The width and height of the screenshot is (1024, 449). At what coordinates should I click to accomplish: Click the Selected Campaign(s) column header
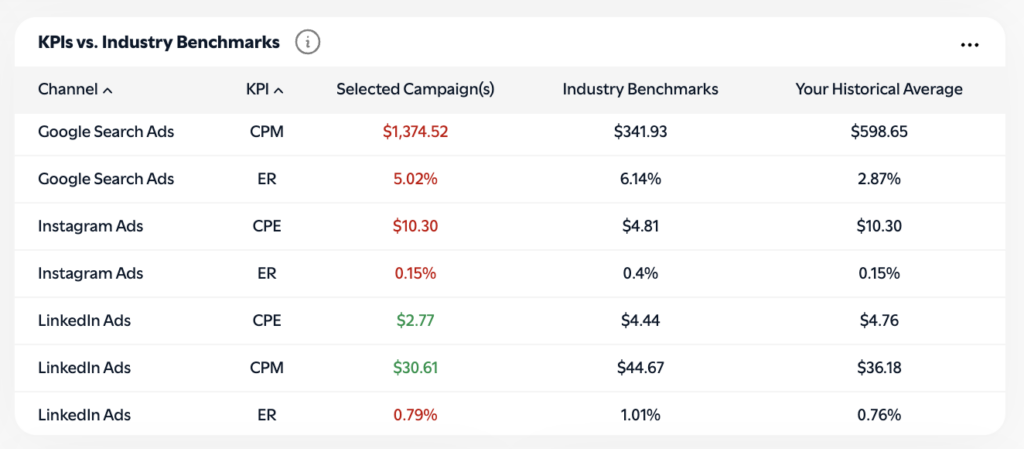click(x=415, y=89)
